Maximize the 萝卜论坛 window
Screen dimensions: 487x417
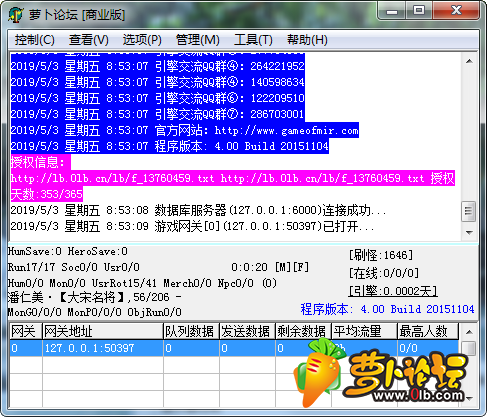coord(419,11)
